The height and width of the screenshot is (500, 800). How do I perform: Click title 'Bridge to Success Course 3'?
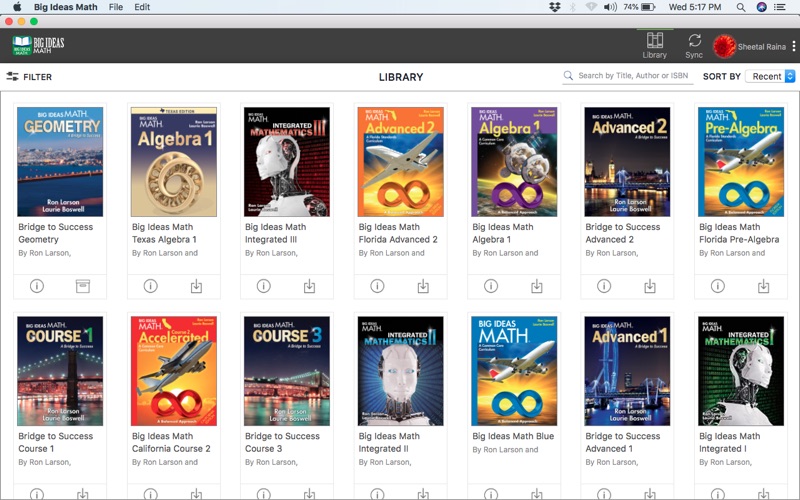[282, 442]
